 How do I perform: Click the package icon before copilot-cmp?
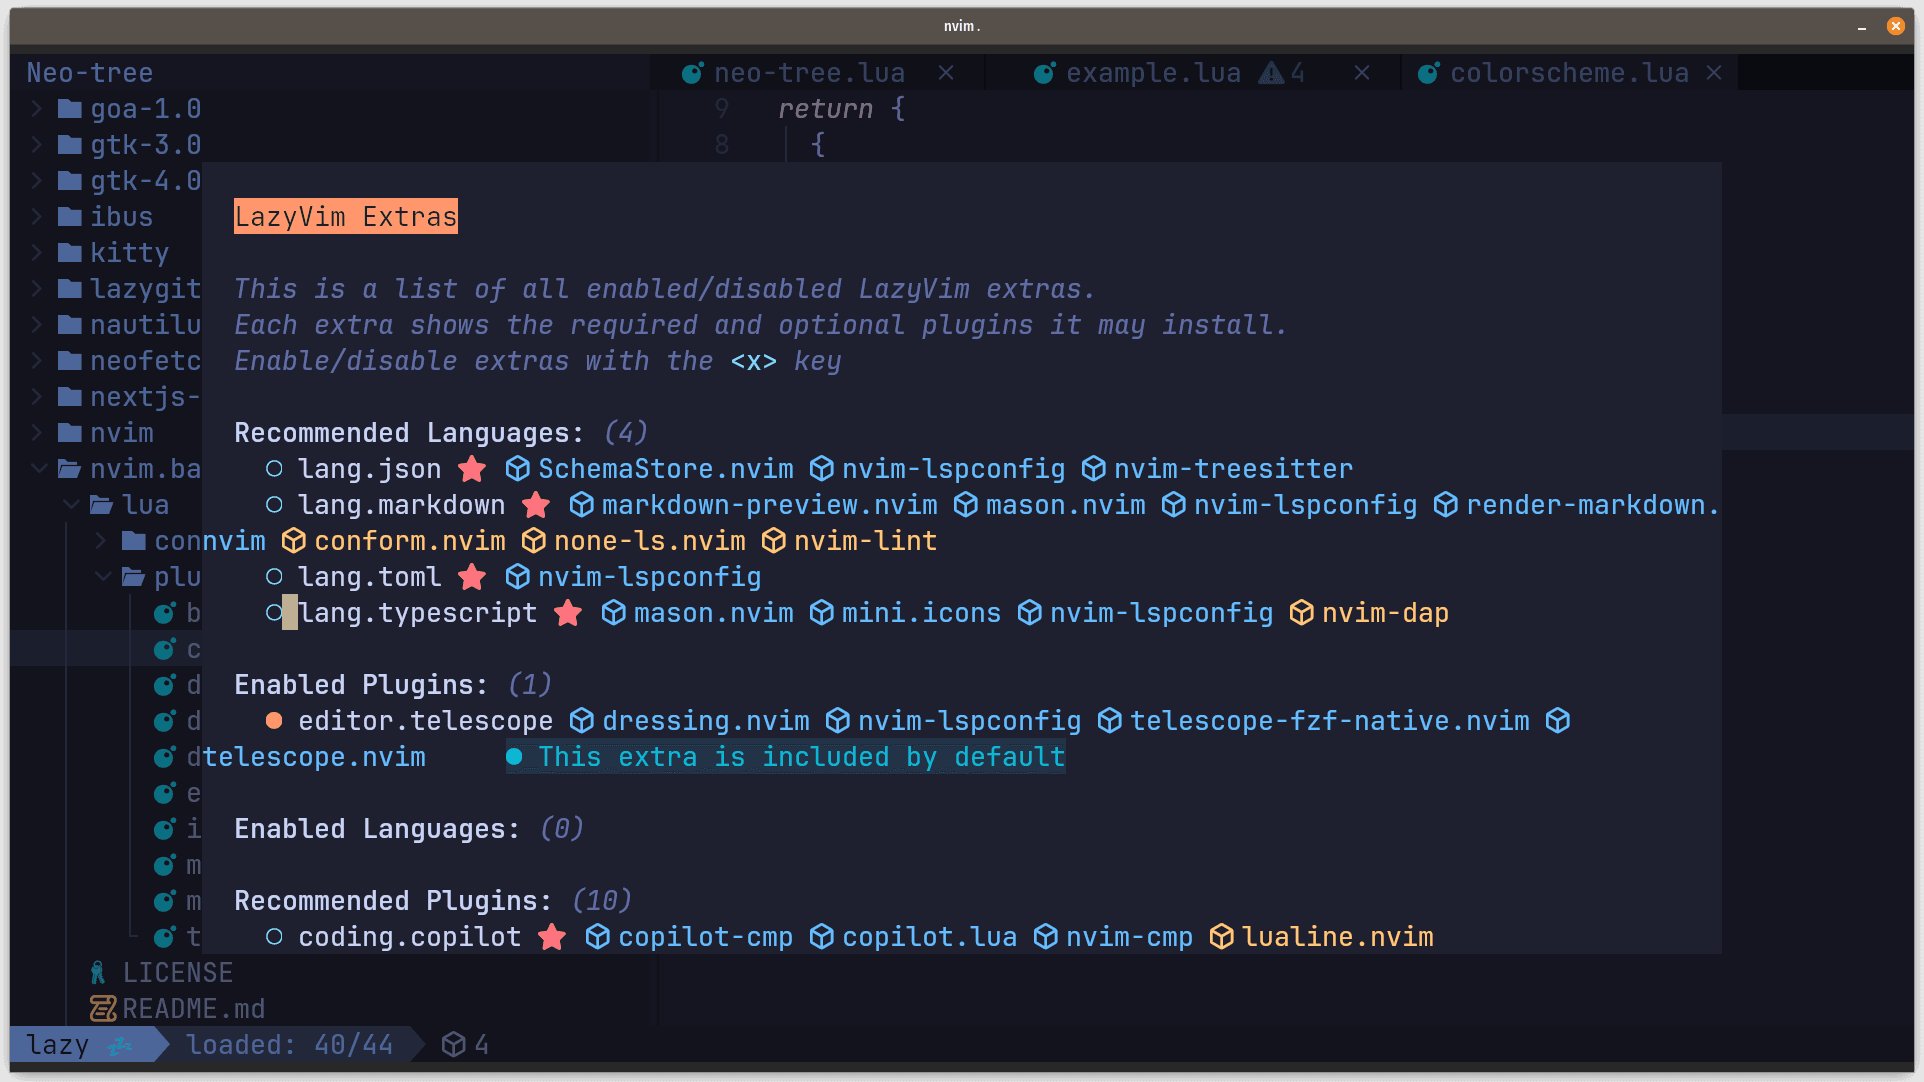tap(597, 937)
